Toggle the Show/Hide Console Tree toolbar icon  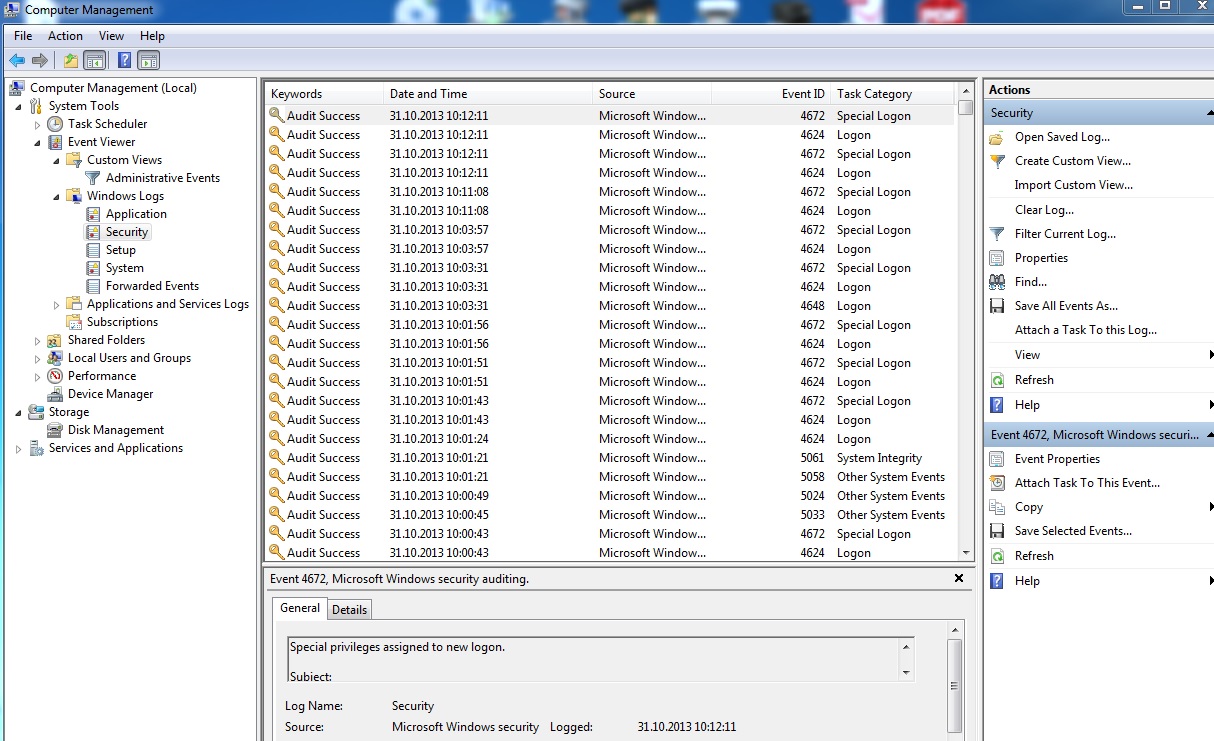[94, 61]
